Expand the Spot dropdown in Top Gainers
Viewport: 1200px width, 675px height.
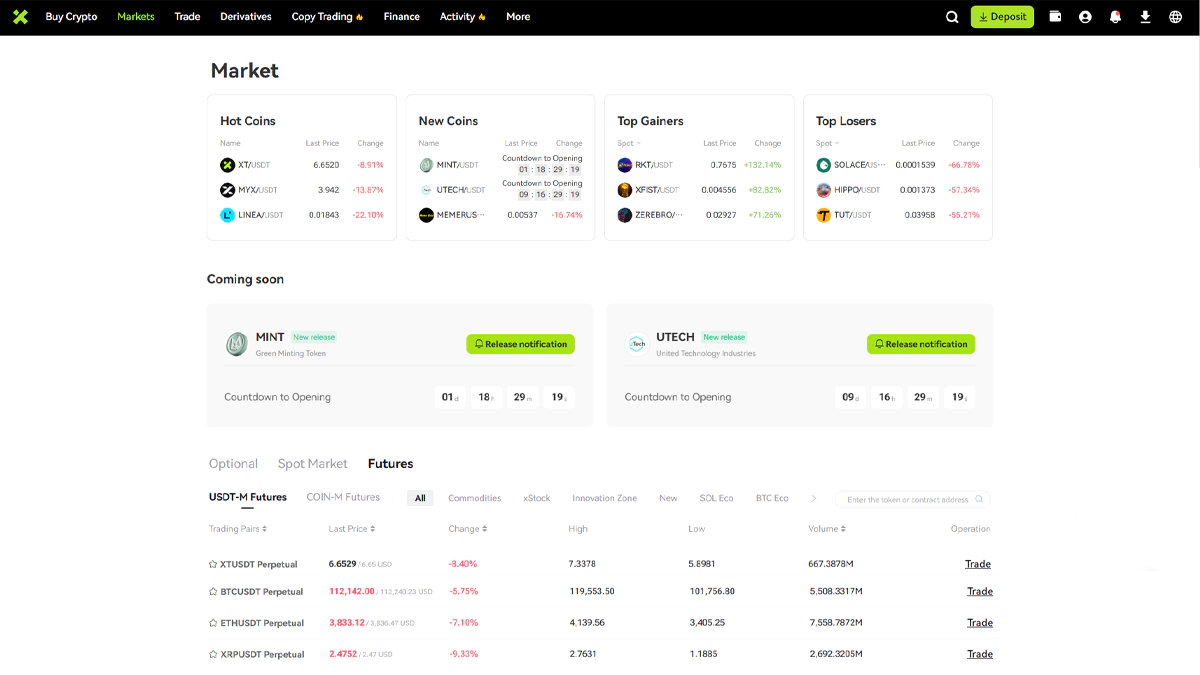627,143
